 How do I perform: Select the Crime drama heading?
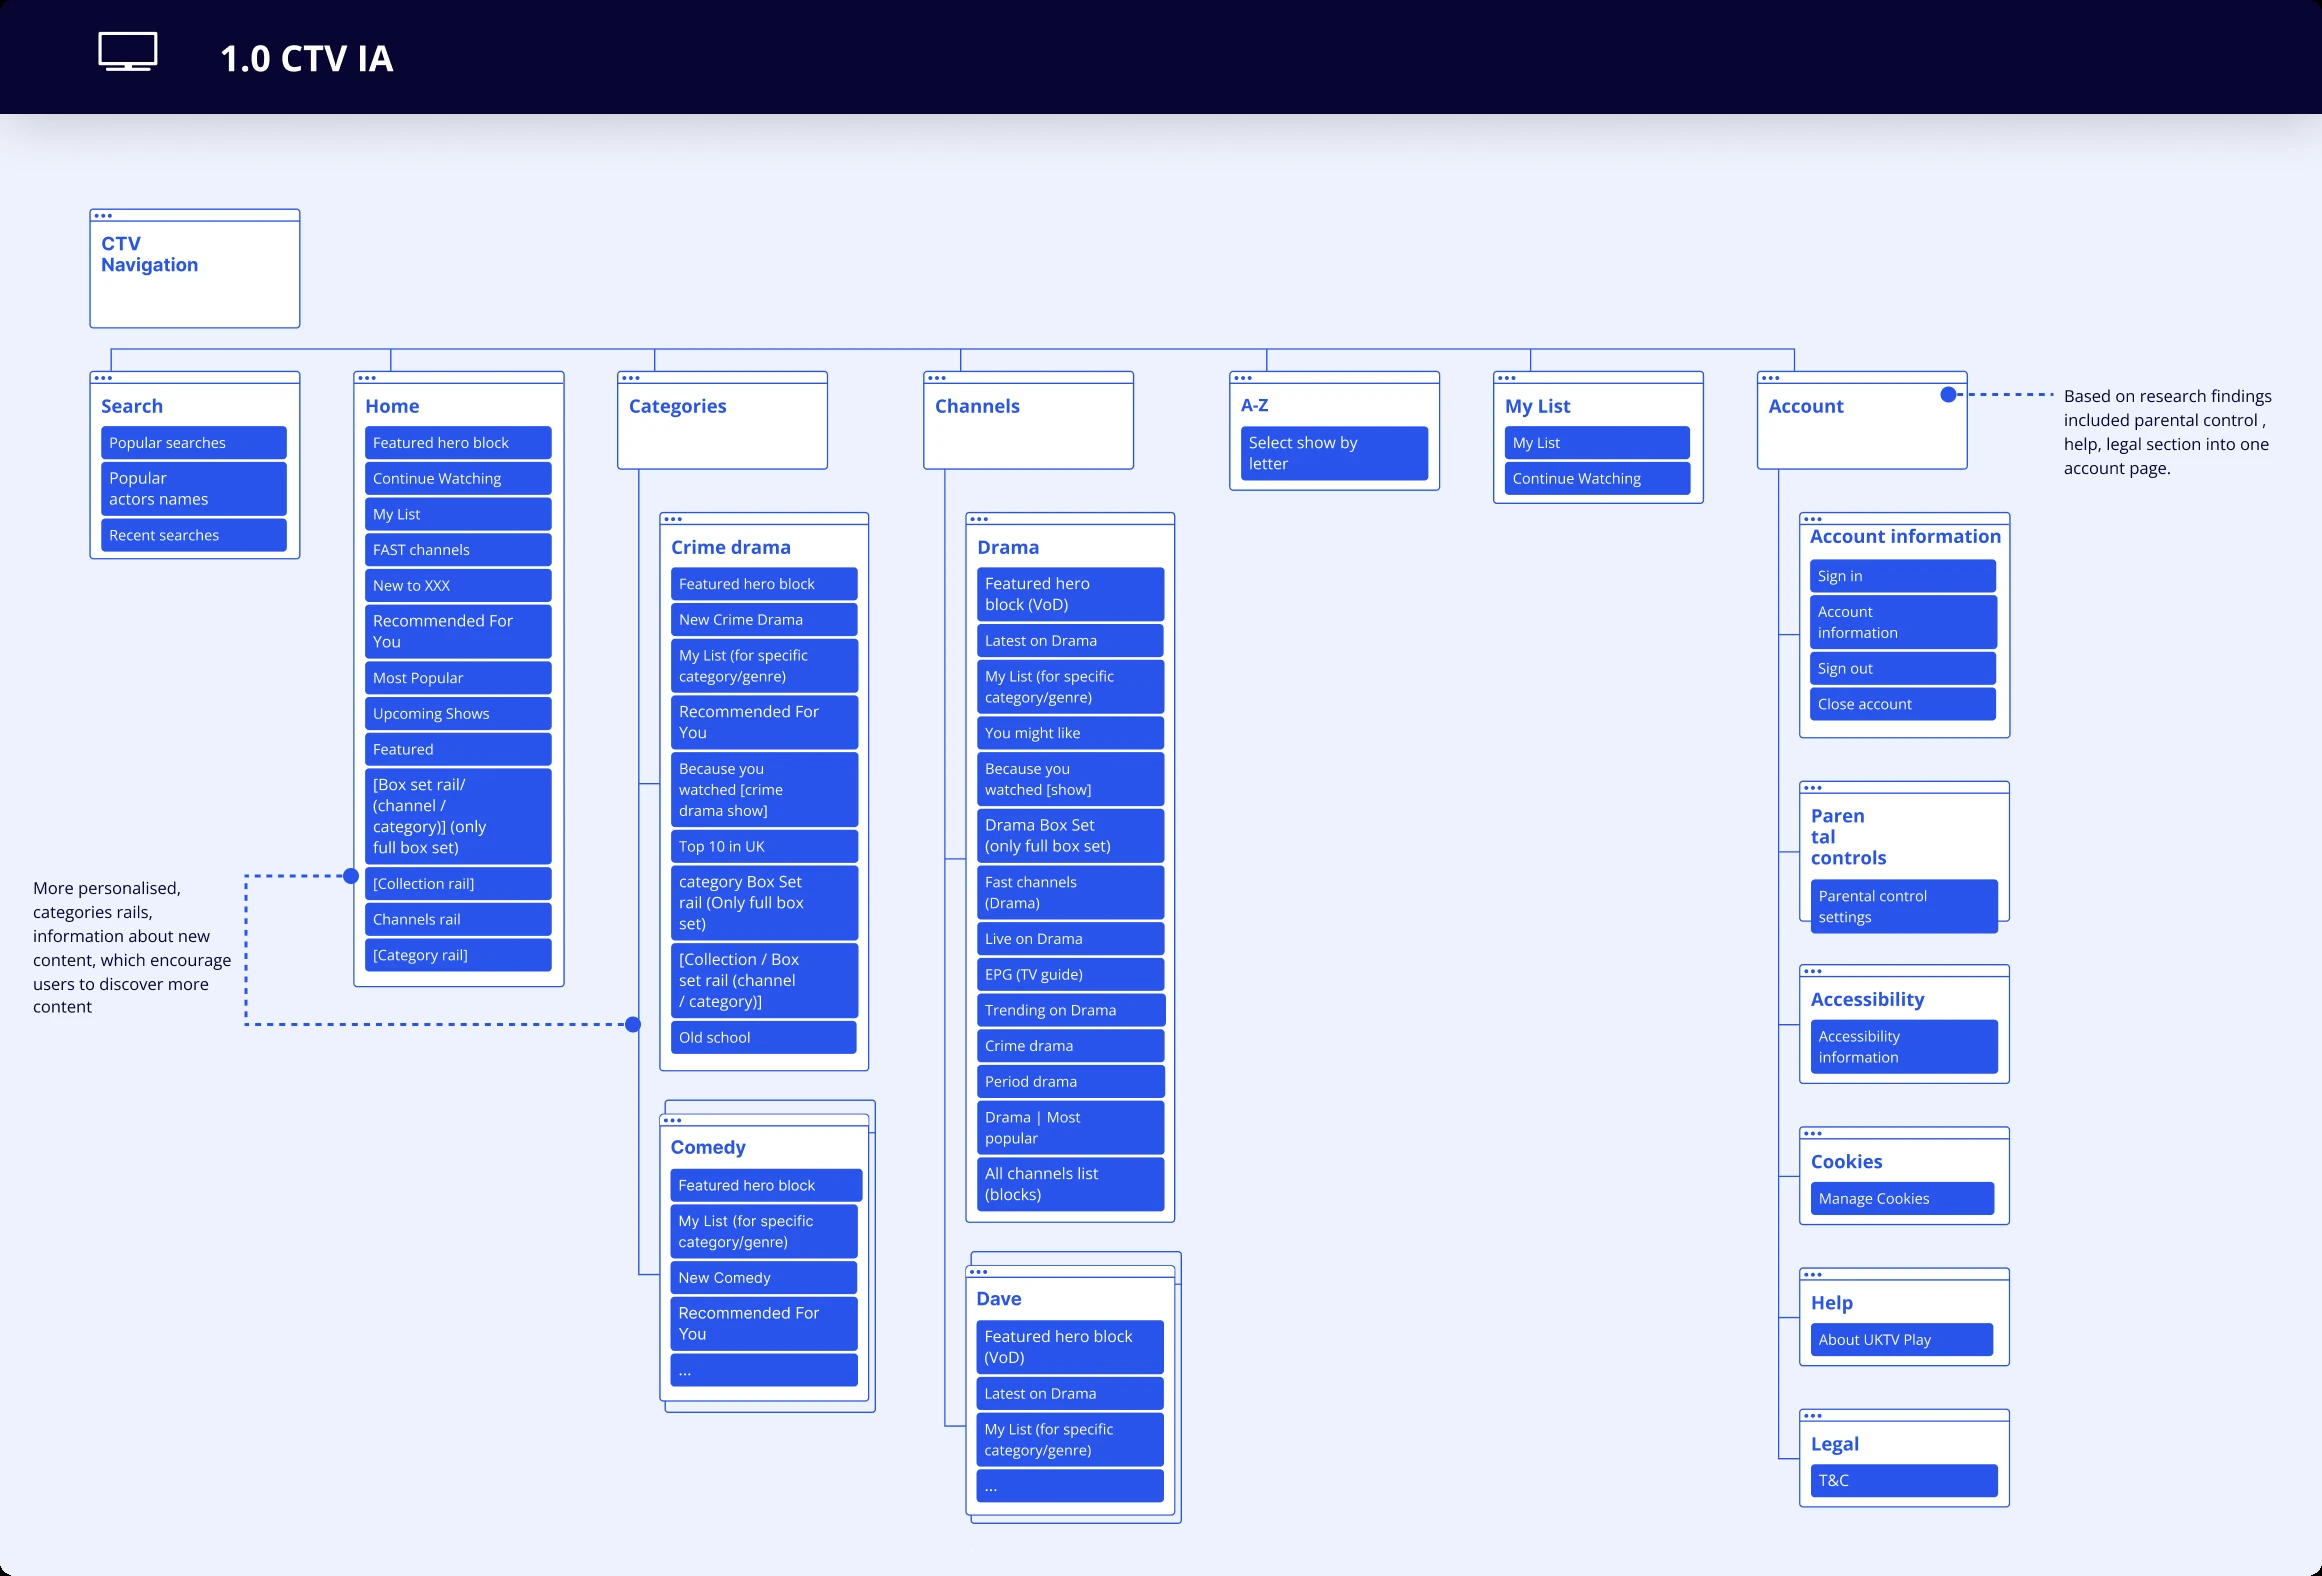731,547
